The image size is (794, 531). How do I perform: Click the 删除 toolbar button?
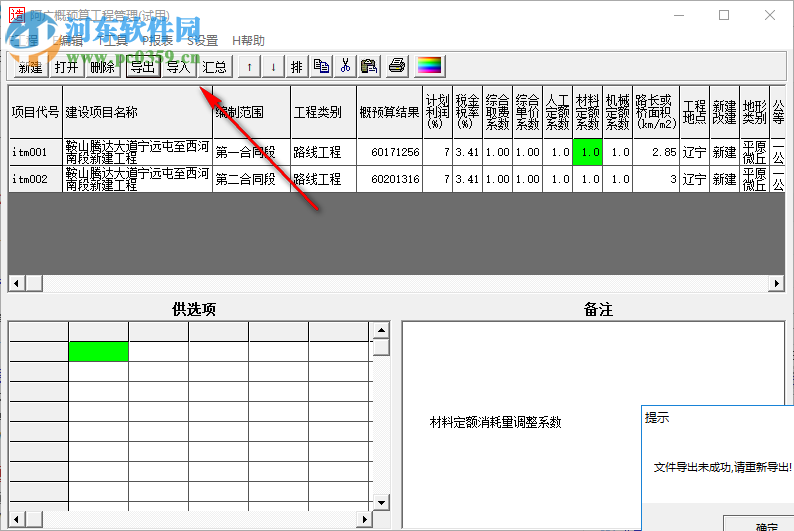(x=103, y=66)
